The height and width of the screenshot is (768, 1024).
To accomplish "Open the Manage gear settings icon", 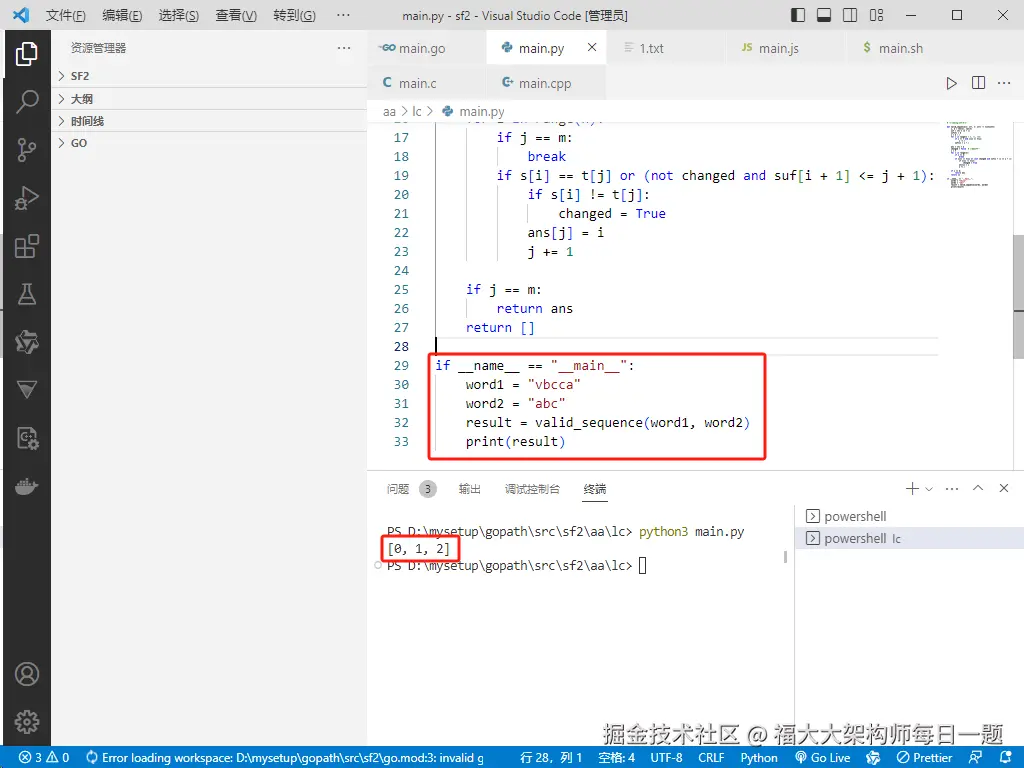I will (27, 722).
